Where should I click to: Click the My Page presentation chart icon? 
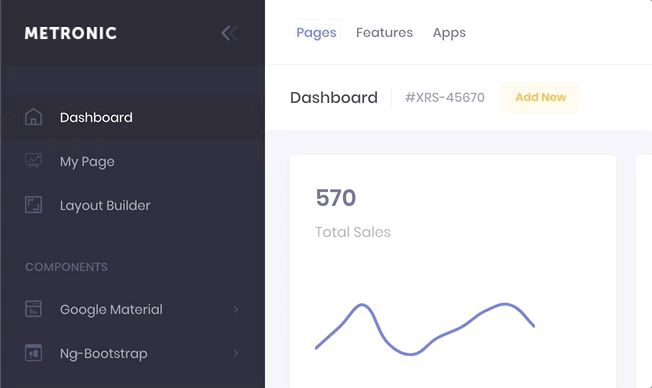tap(33, 161)
